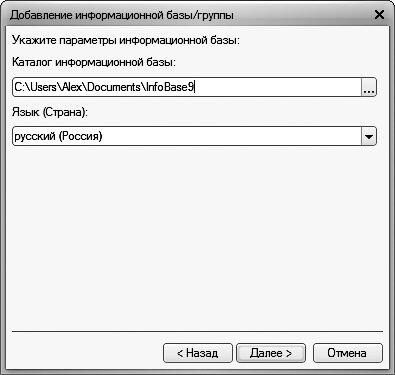Screen dimensions: 395x375
Task: Click empty space after the path text in field
Action: [277, 87]
